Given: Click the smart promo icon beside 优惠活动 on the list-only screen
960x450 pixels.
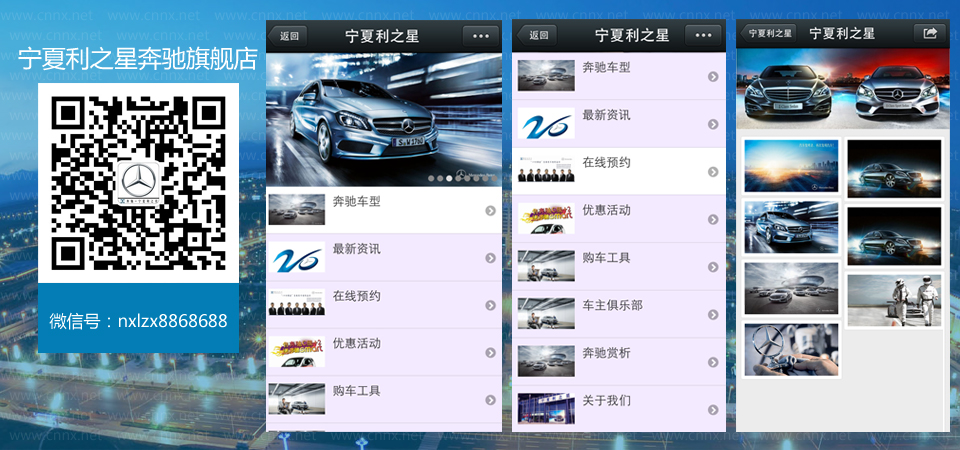Looking at the screenshot, I should 546,219.
